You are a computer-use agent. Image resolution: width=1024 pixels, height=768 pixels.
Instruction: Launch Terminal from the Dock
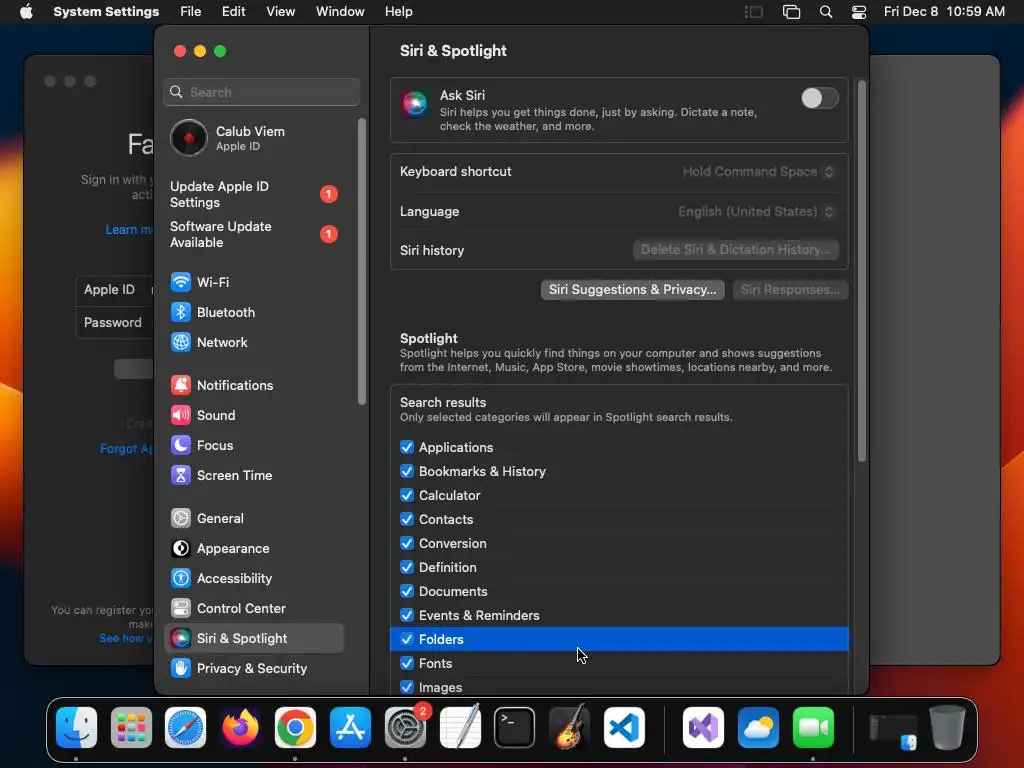[x=515, y=728]
